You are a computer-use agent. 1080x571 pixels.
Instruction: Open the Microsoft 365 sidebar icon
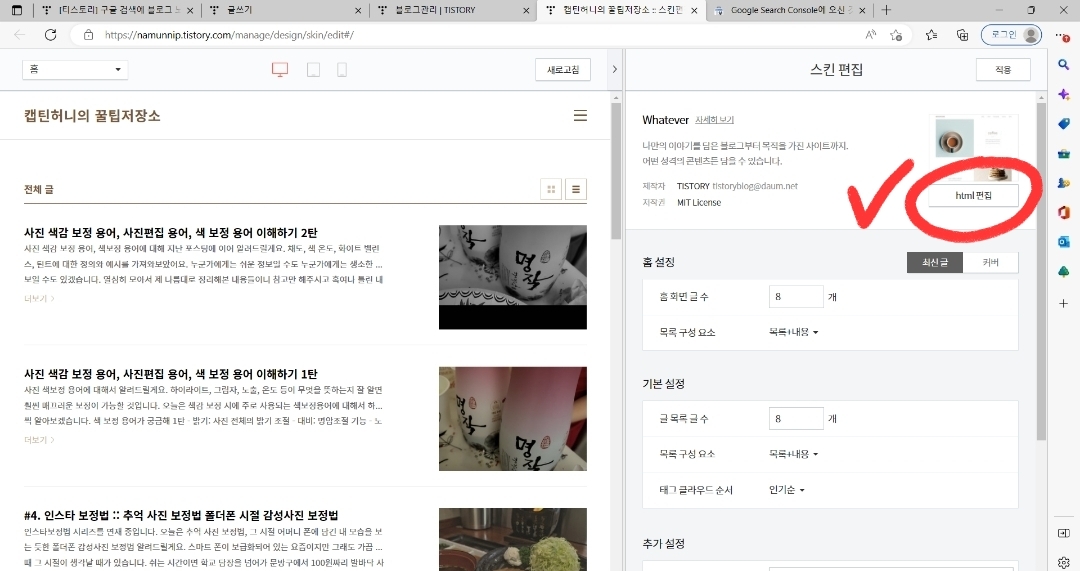coord(1063,213)
